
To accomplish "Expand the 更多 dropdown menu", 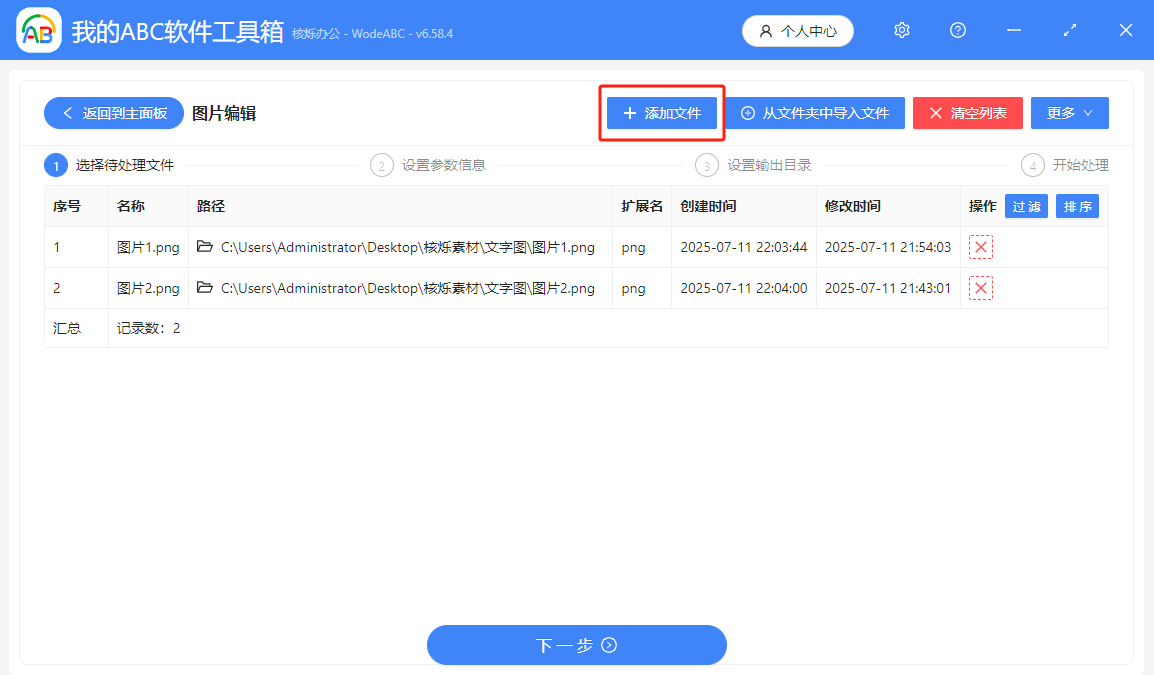I will (x=1069, y=112).
